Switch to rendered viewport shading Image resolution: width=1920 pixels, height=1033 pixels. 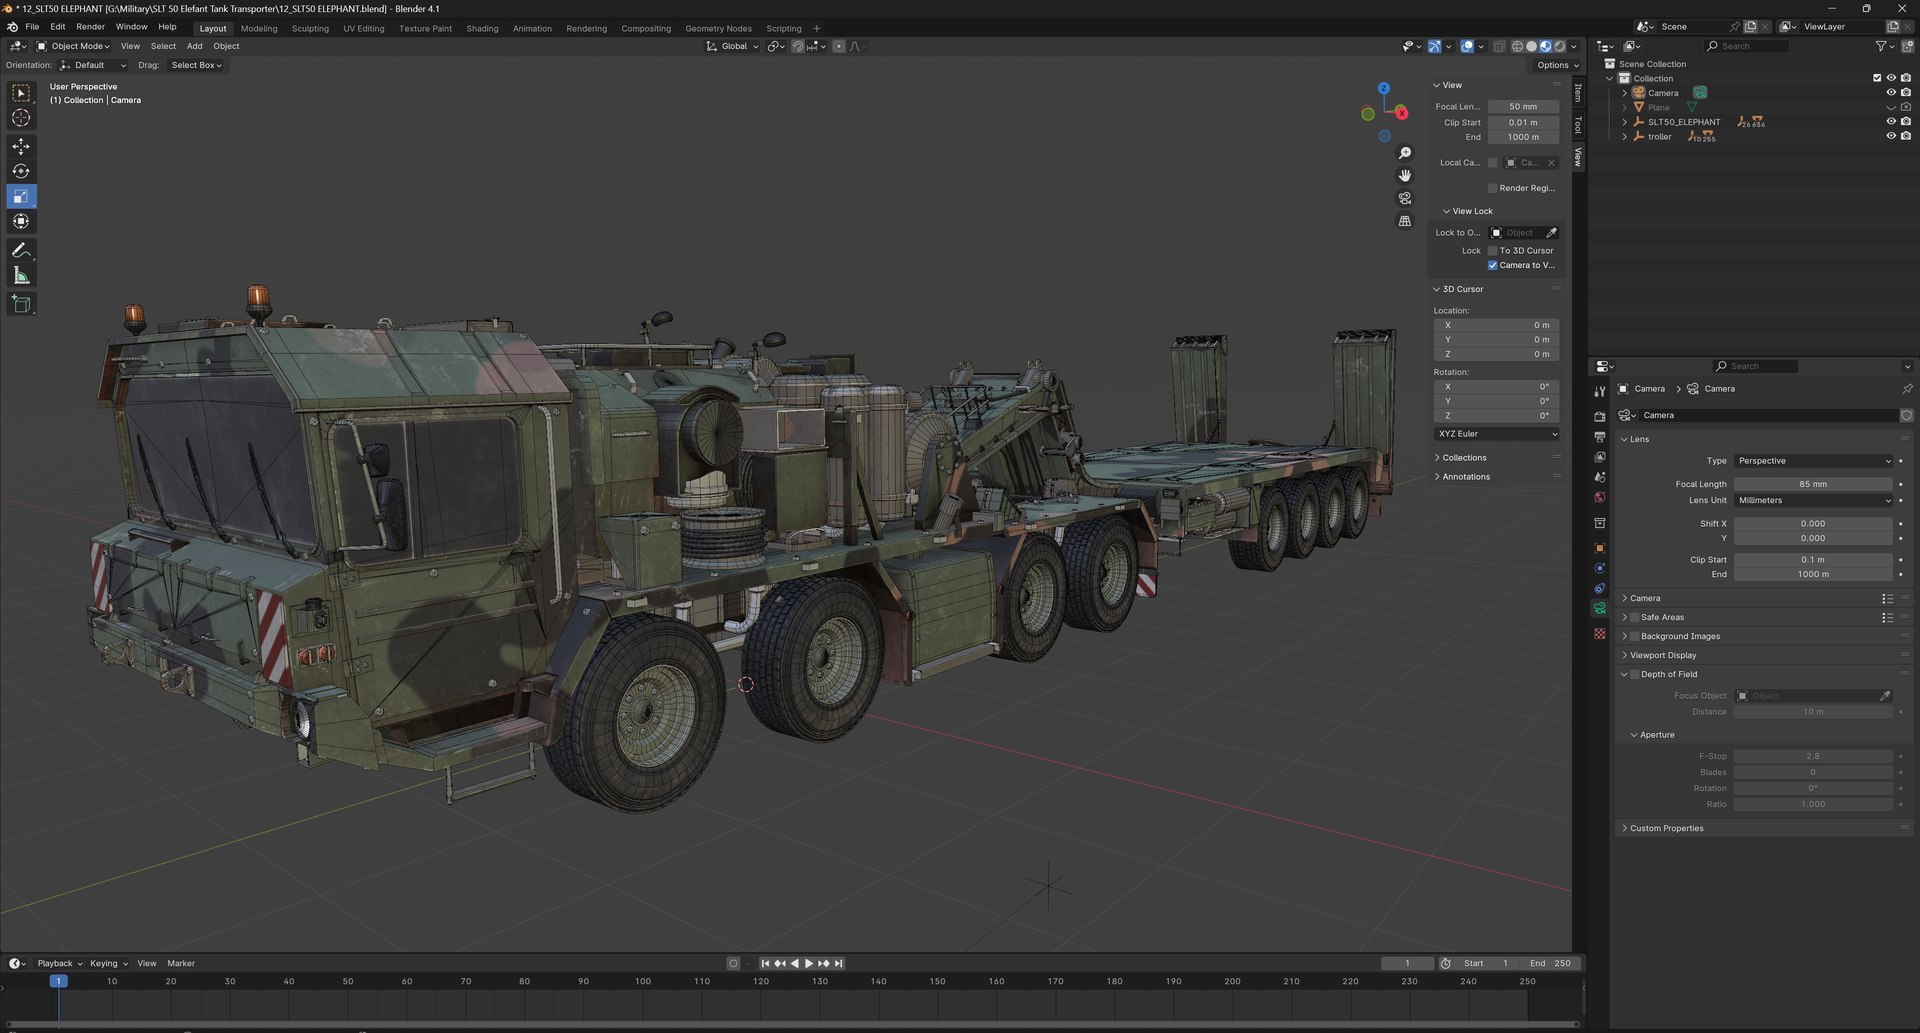tap(1560, 46)
